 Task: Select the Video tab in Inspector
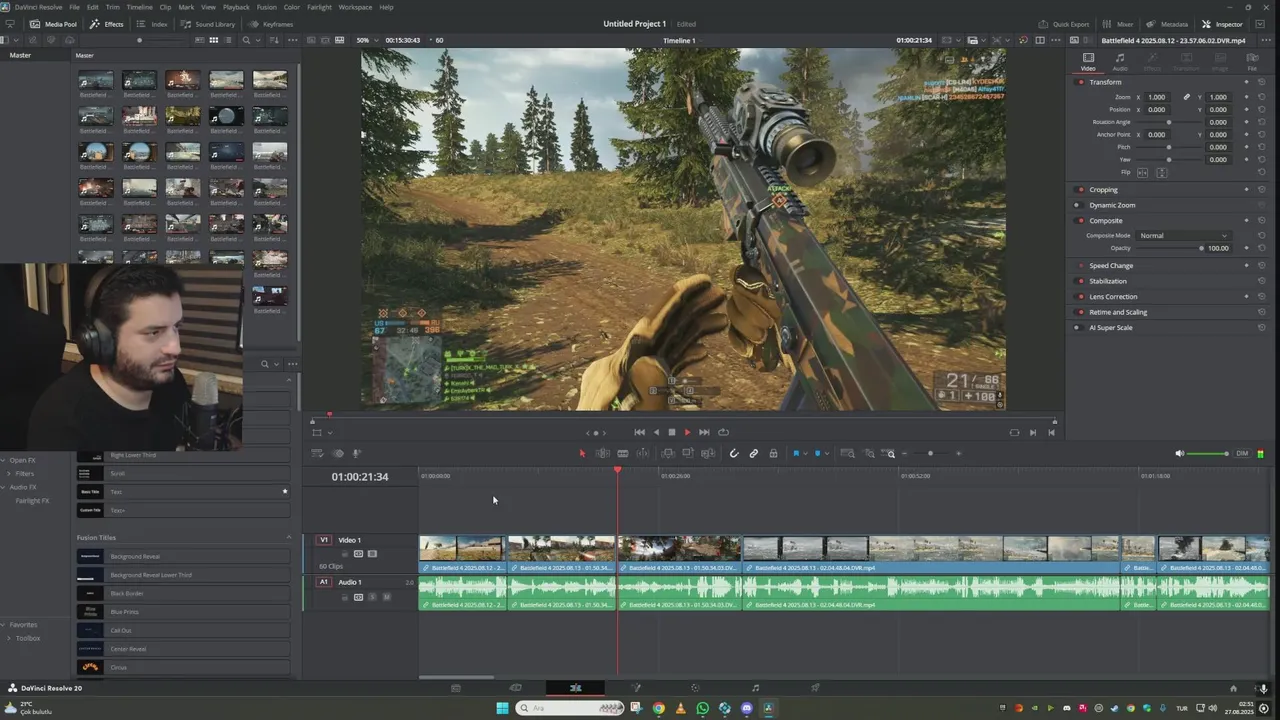point(1088,62)
